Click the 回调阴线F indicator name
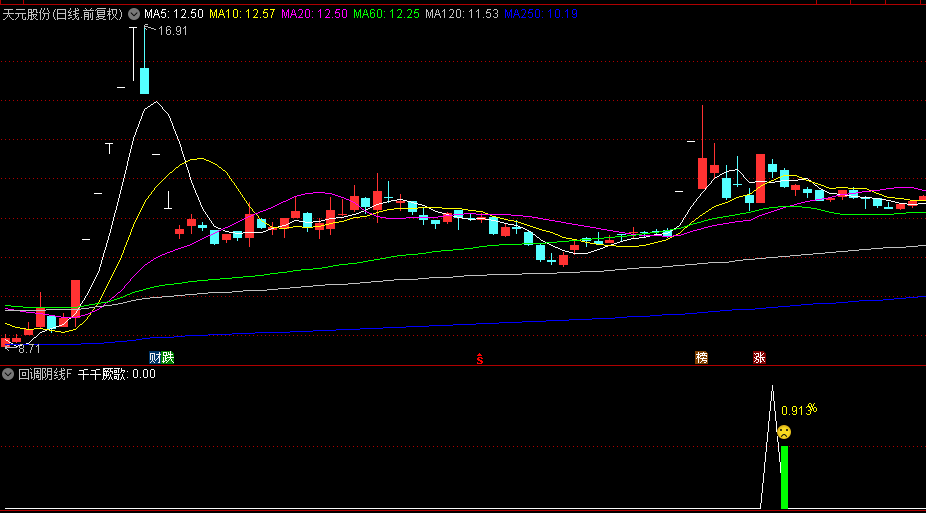926x513 pixels. coord(45,374)
